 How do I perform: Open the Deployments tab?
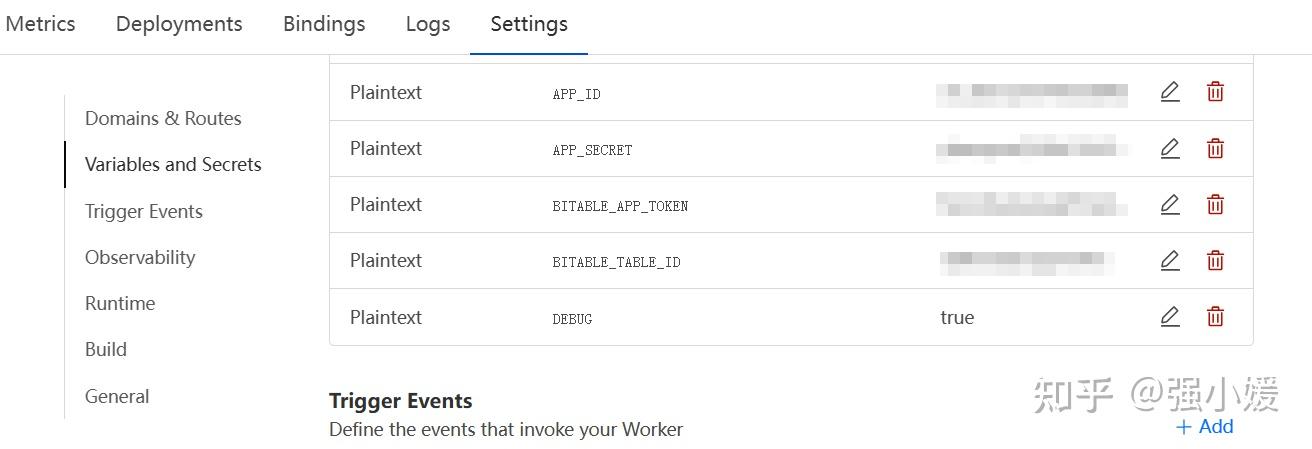(x=179, y=24)
